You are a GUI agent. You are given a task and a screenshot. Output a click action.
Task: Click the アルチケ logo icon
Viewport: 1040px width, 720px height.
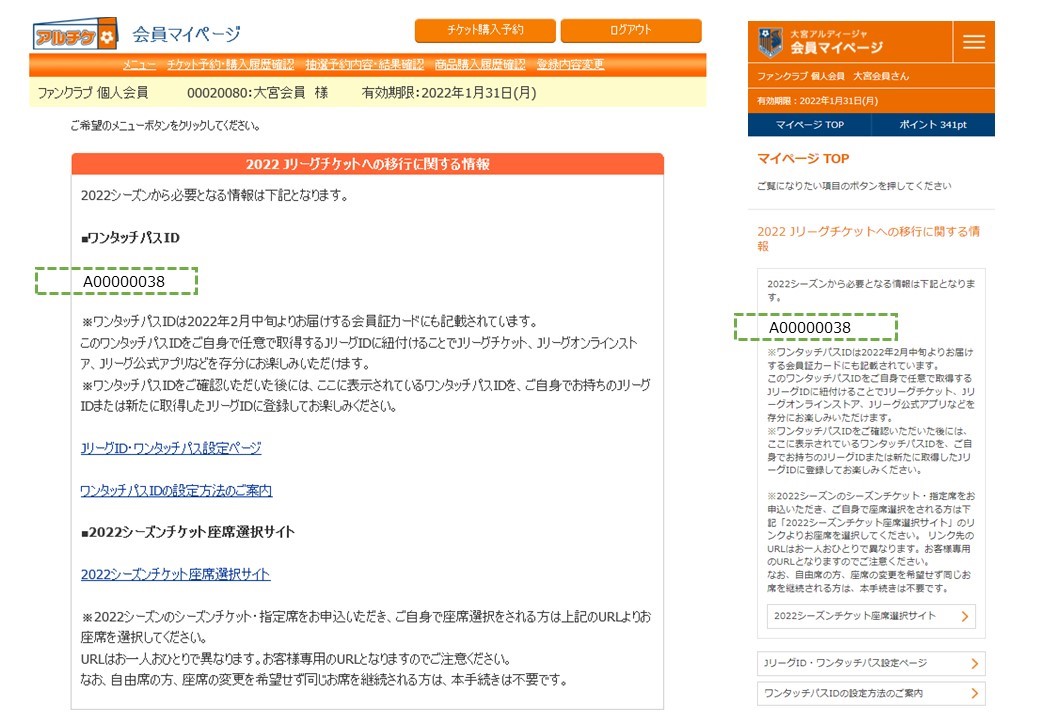coord(75,34)
